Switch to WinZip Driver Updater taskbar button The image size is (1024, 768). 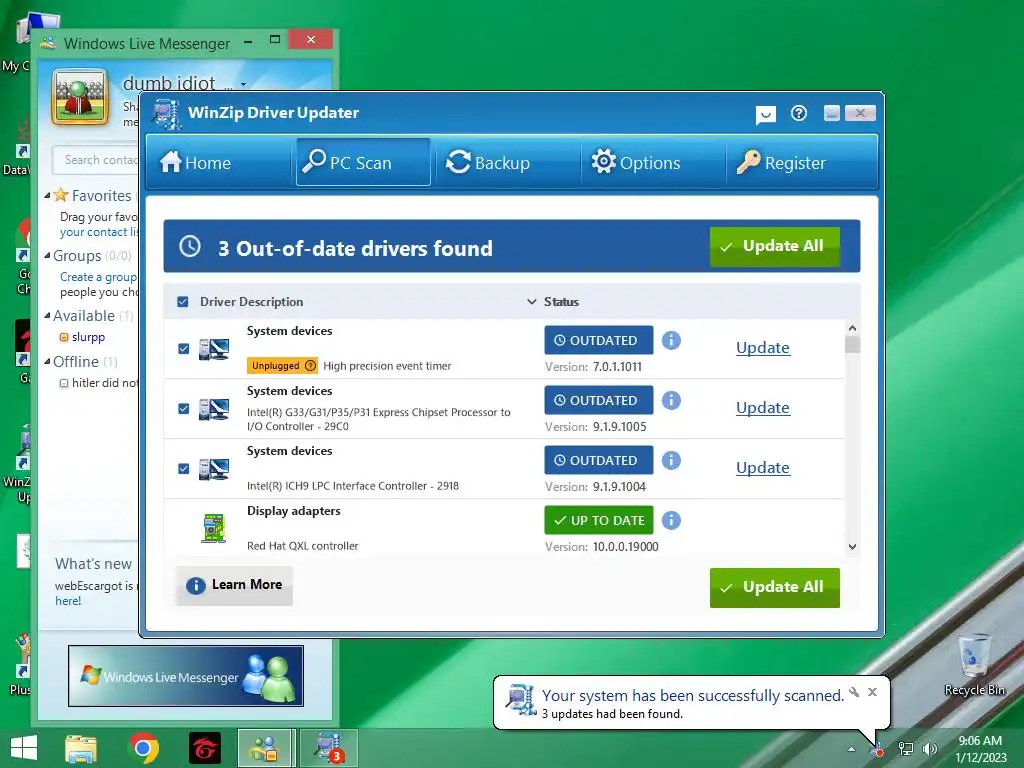[329, 748]
